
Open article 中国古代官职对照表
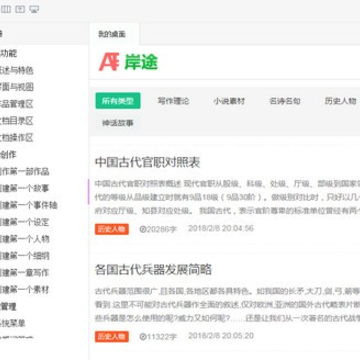[148, 162]
